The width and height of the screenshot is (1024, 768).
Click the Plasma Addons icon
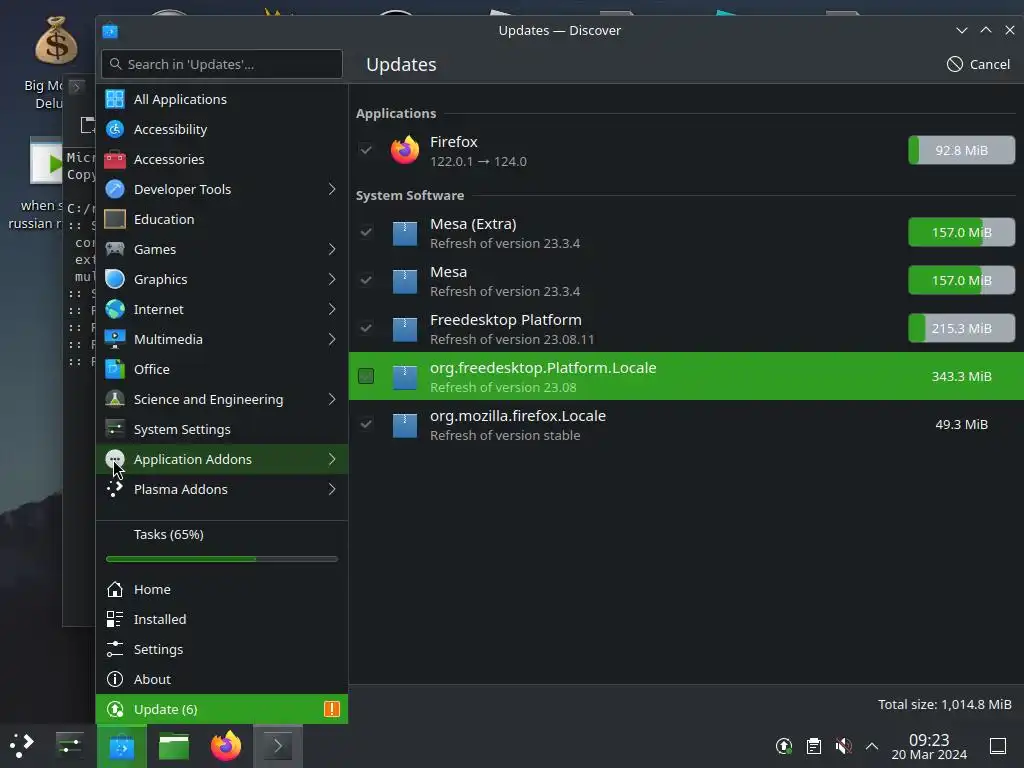[x=115, y=489]
